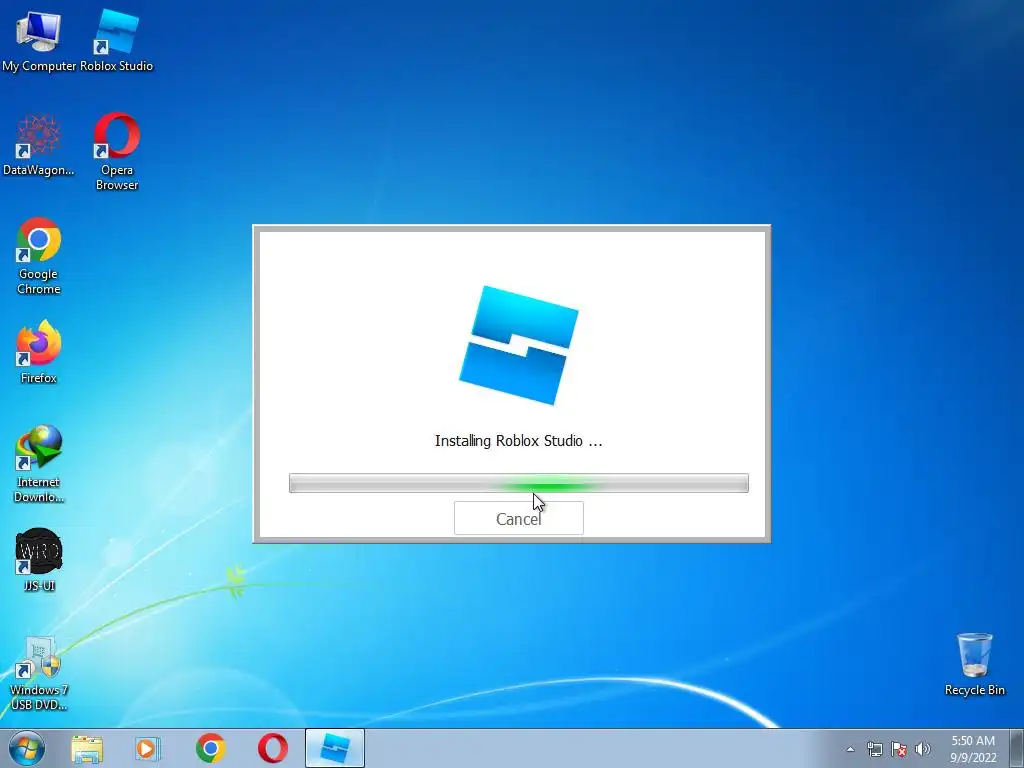Select the Firefox desktop shortcut
This screenshot has width=1024, height=768.
point(39,353)
